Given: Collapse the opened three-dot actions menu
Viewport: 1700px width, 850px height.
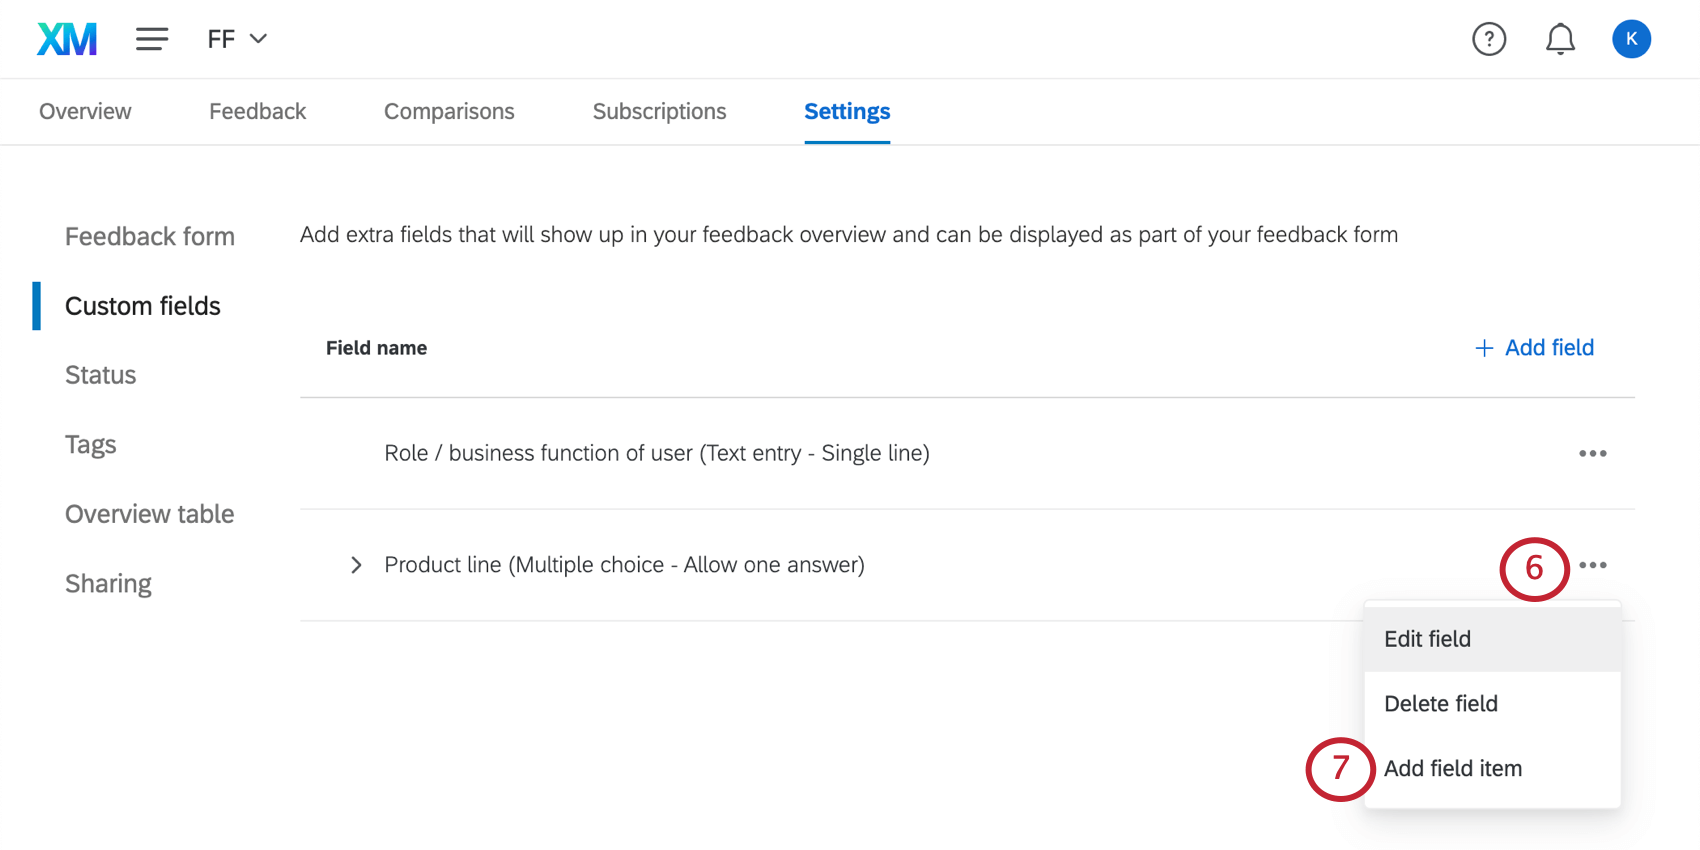Looking at the screenshot, I should click(x=1592, y=565).
